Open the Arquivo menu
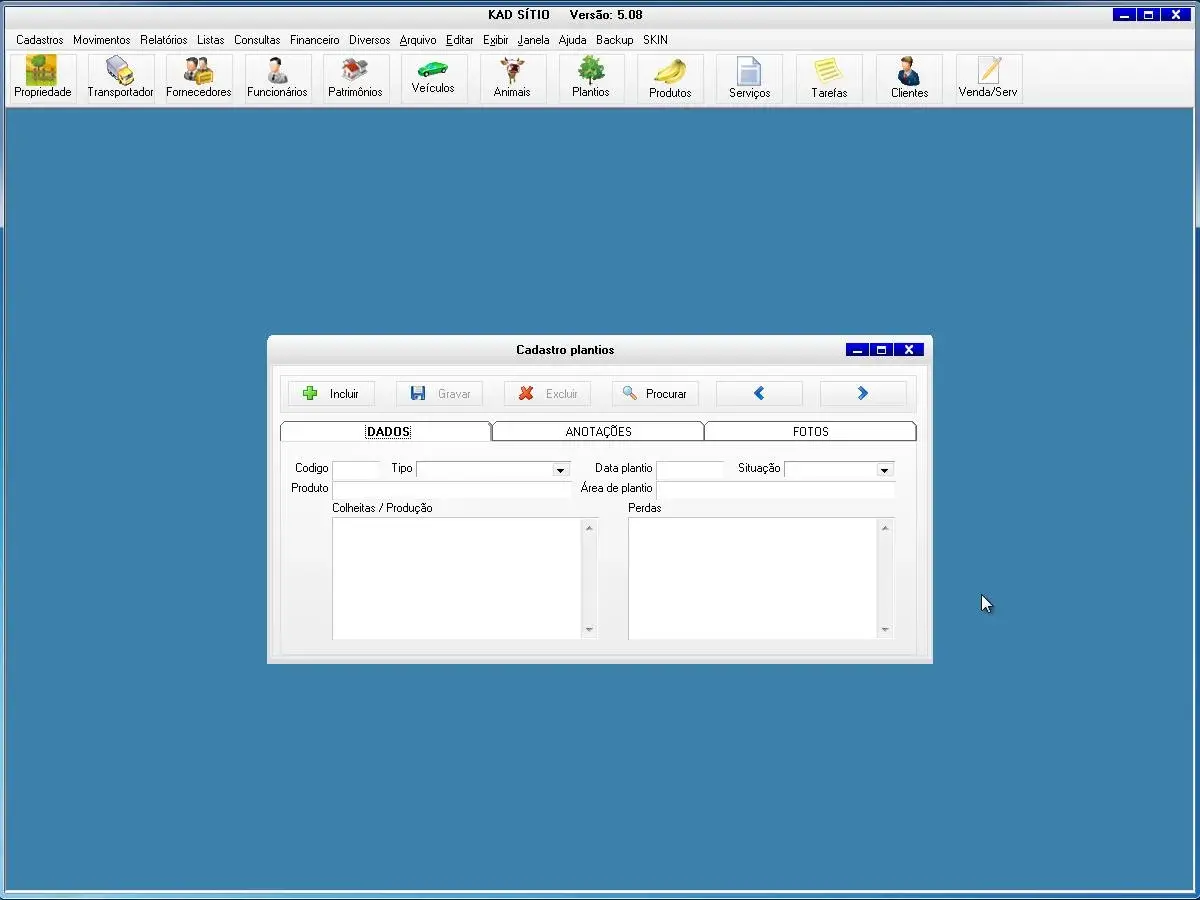The image size is (1200, 900). click(x=418, y=40)
